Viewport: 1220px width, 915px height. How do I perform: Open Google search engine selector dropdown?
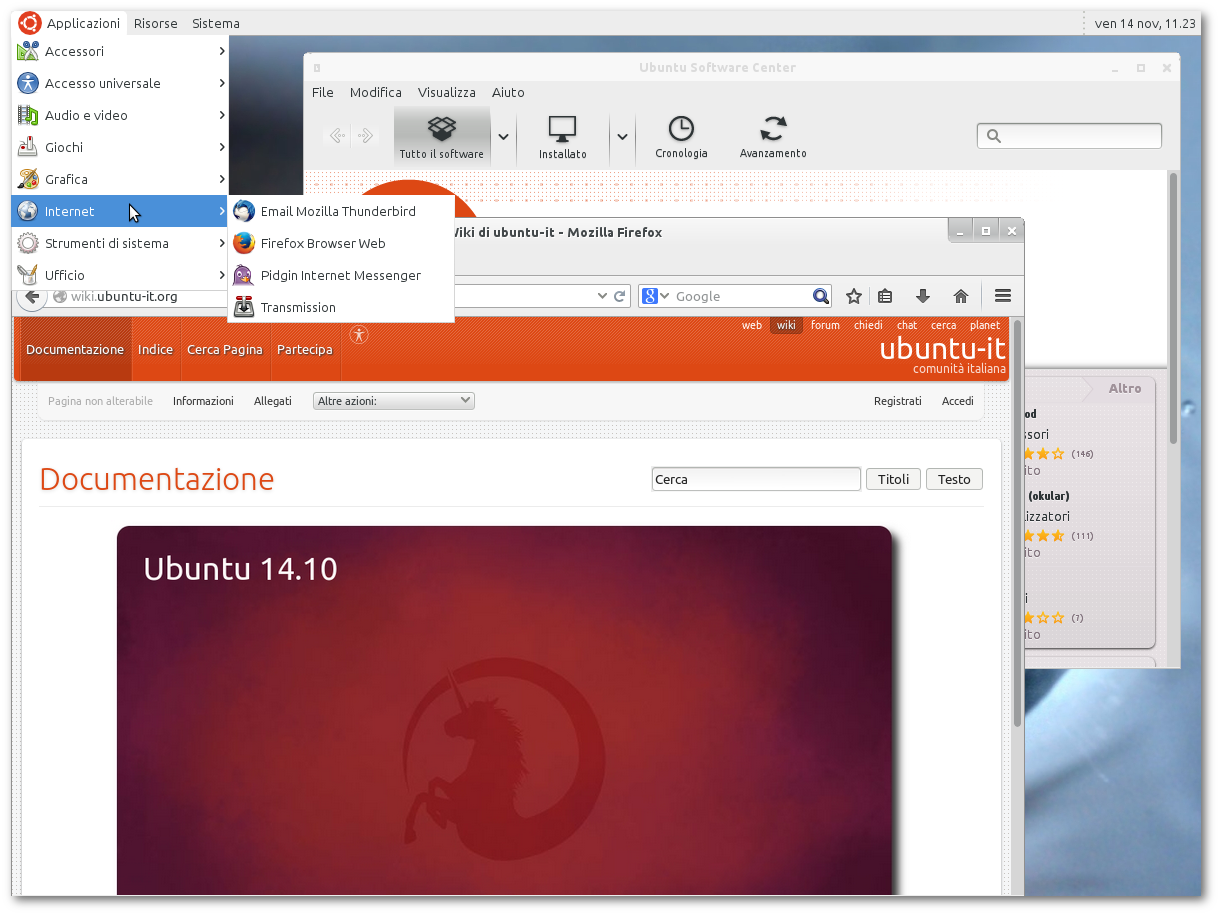pyautogui.click(x=655, y=296)
